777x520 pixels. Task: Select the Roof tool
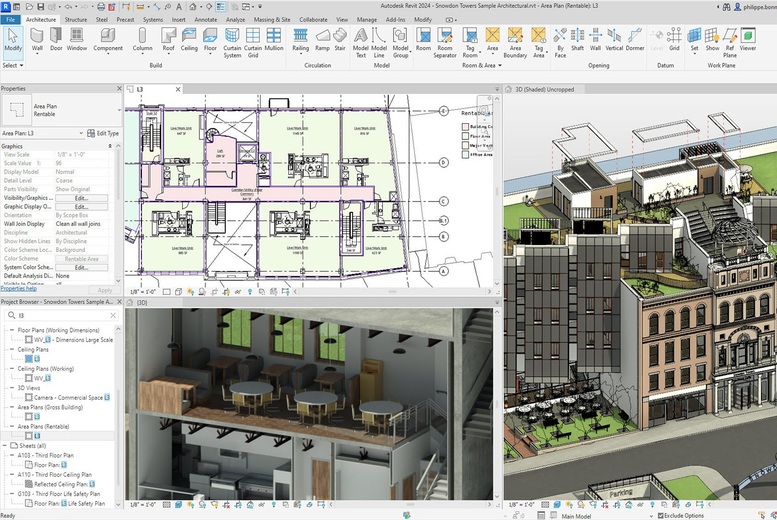click(168, 40)
